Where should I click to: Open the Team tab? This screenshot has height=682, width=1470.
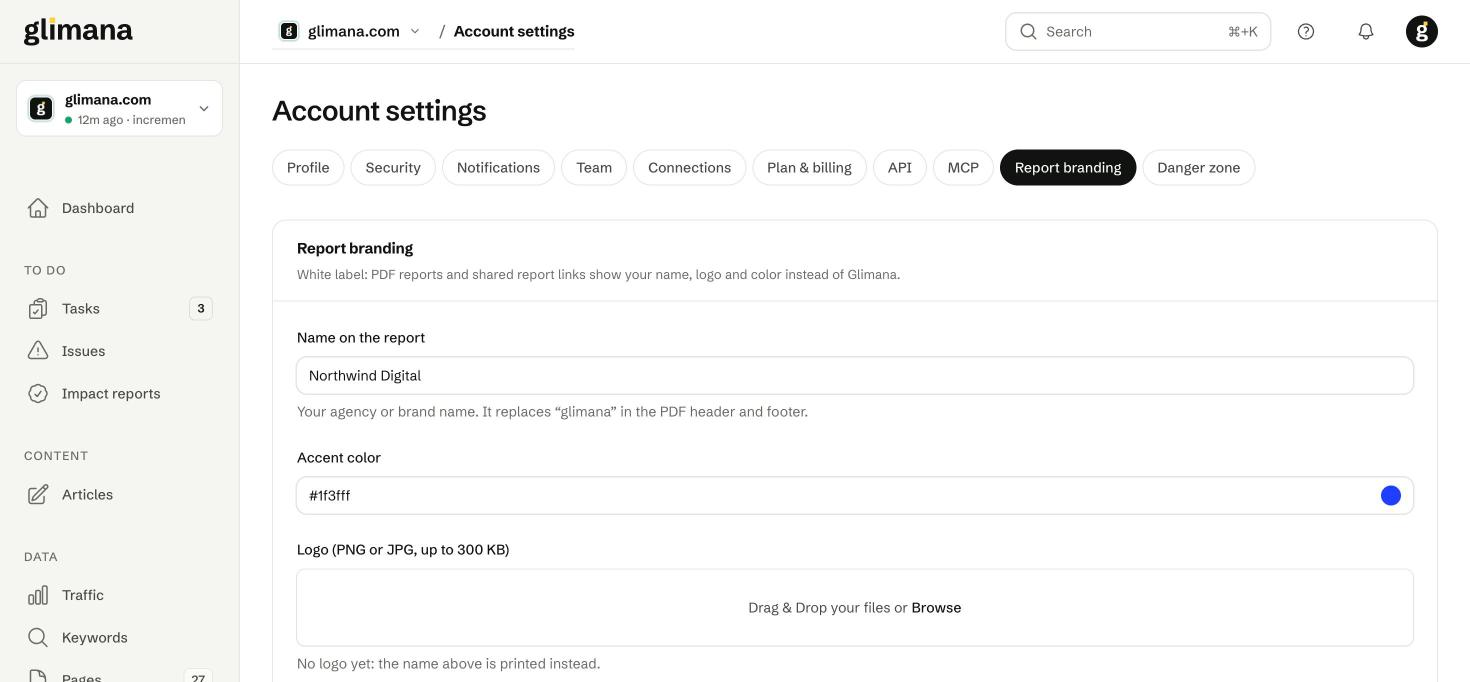594,167
